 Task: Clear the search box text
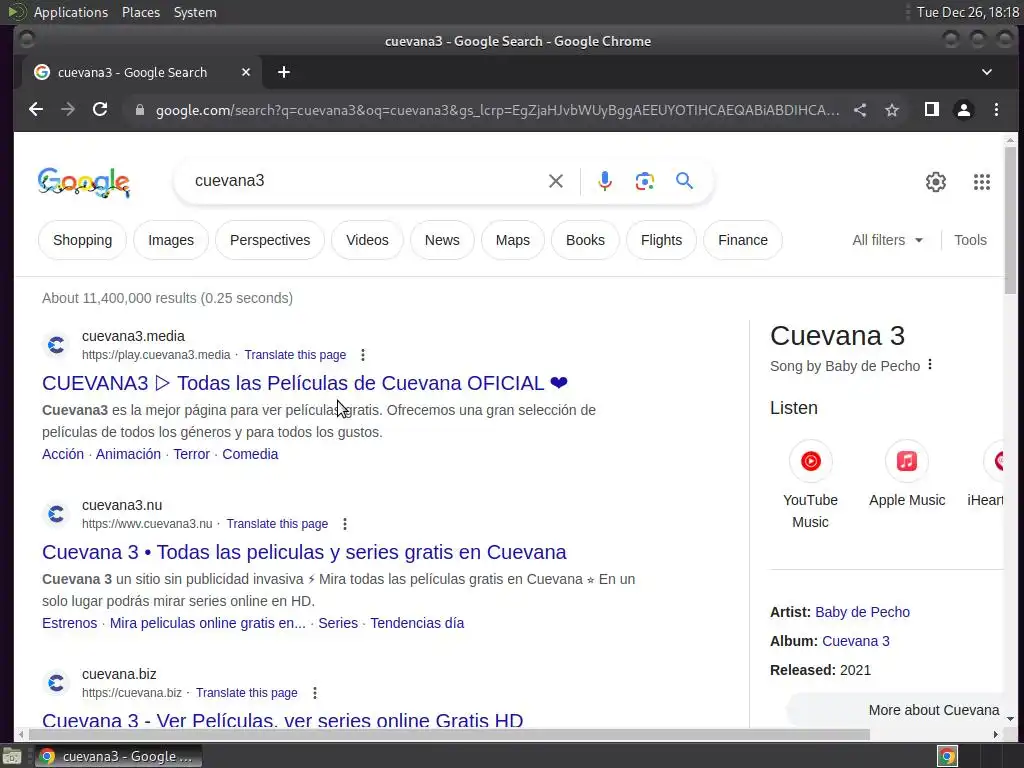[x=556, y=181]
